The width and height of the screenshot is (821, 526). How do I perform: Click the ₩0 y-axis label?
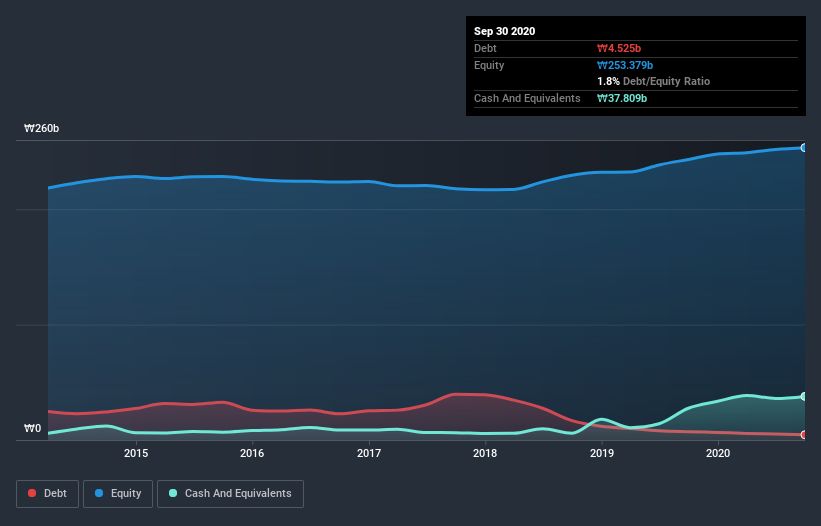(32, 428)
